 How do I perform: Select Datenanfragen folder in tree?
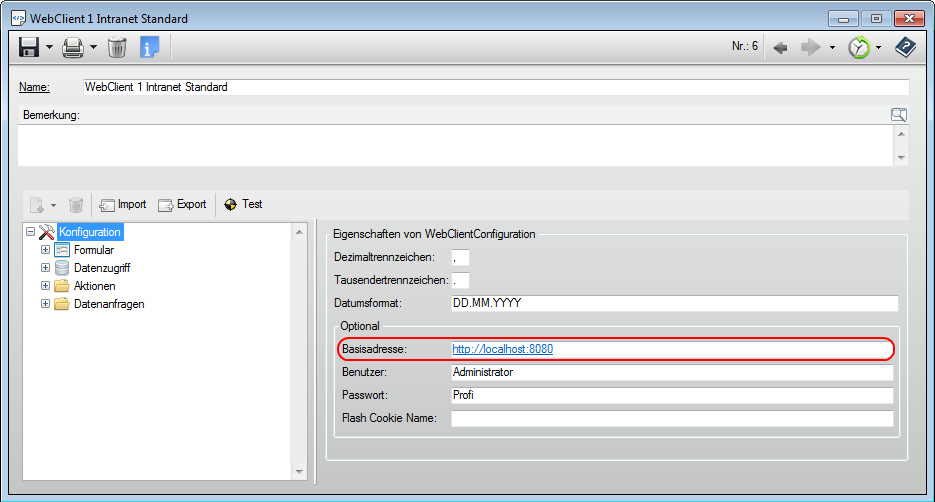click(108, 304)
